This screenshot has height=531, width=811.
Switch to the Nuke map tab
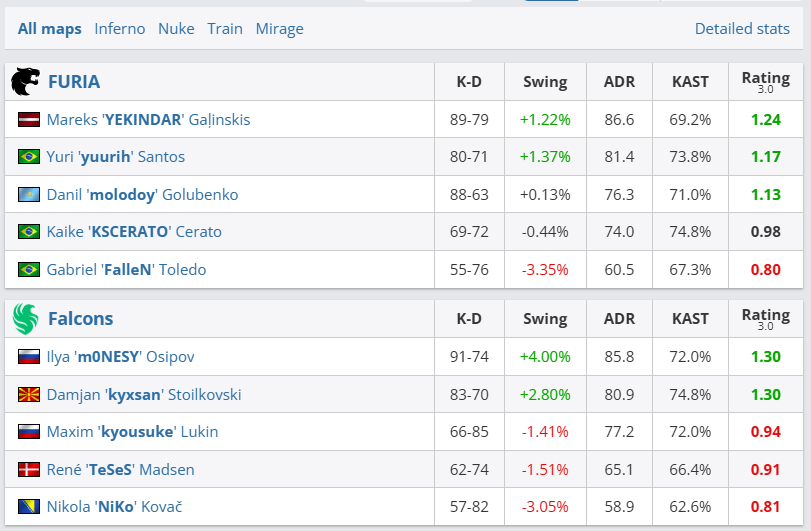click(x=176, y=29)
